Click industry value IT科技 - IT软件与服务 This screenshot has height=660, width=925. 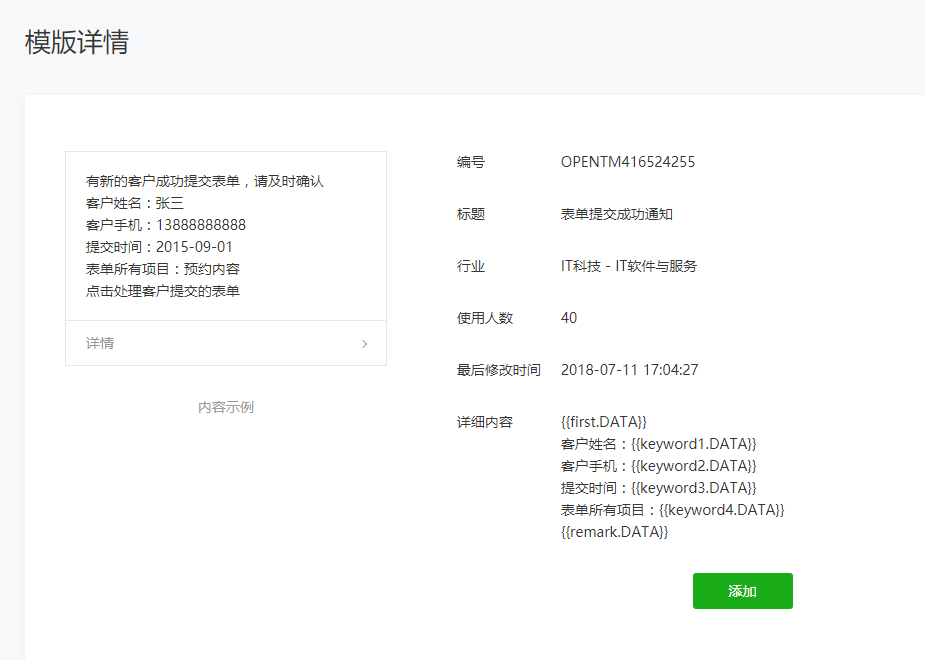coord(628,266)
